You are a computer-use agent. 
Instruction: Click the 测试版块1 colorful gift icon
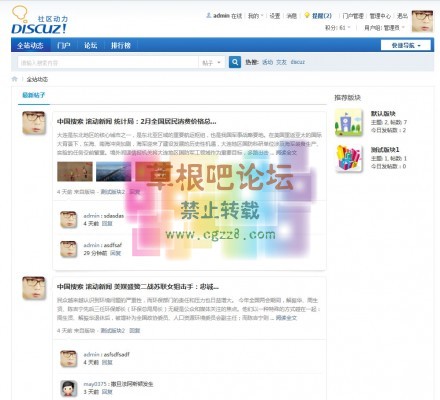pyautogui.click(x=349, y=158)
